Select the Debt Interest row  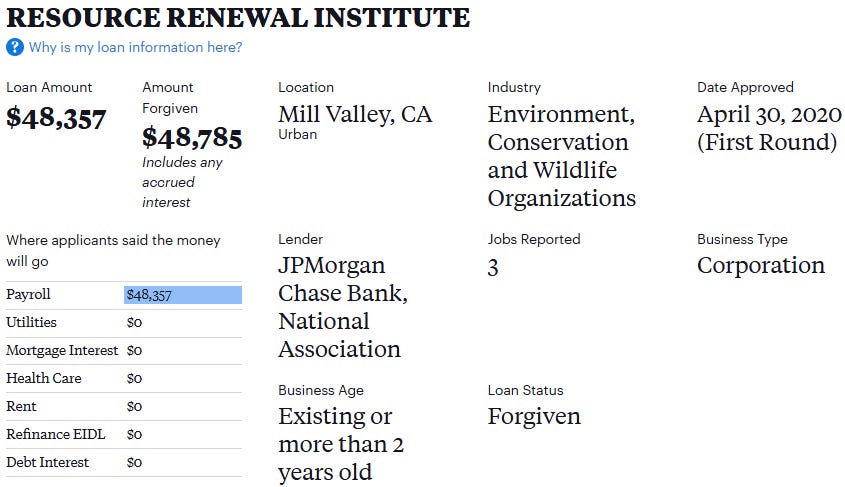tap(124, 462)
